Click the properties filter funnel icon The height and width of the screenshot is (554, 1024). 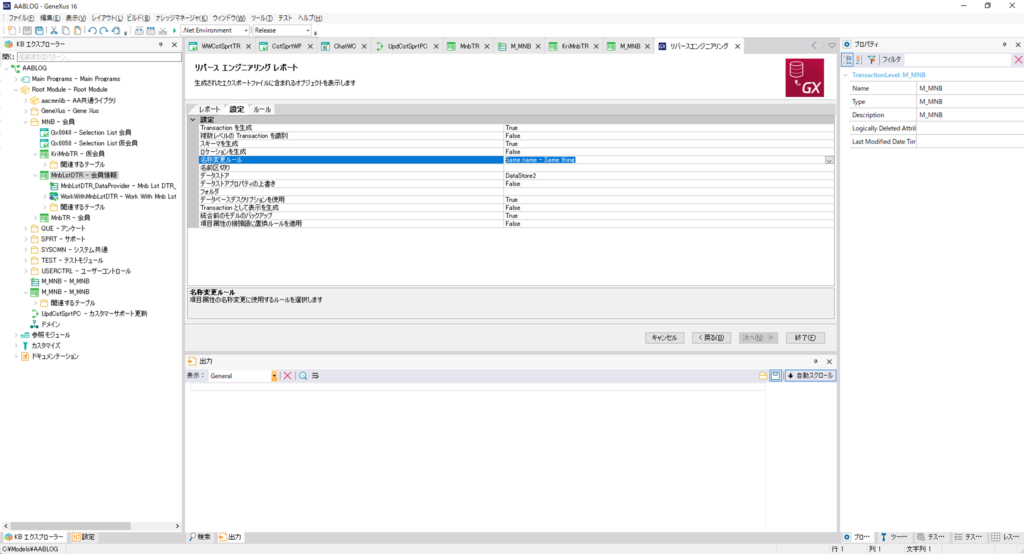click(x=872, y=59)
